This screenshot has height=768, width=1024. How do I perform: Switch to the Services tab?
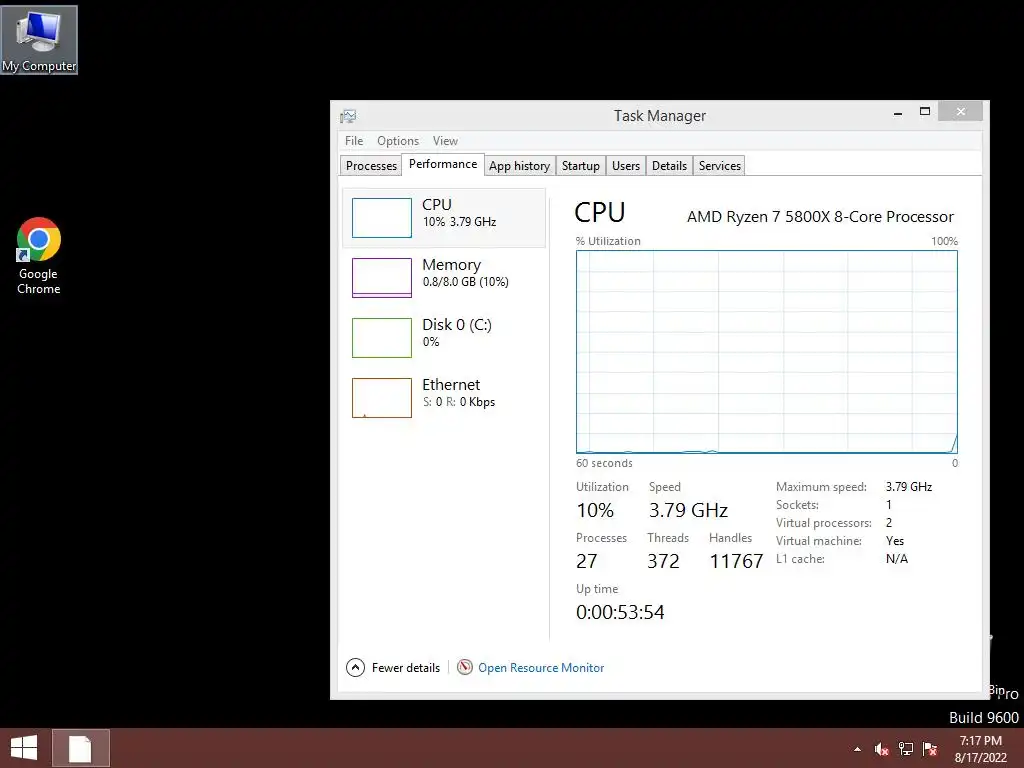pos(719,166)
